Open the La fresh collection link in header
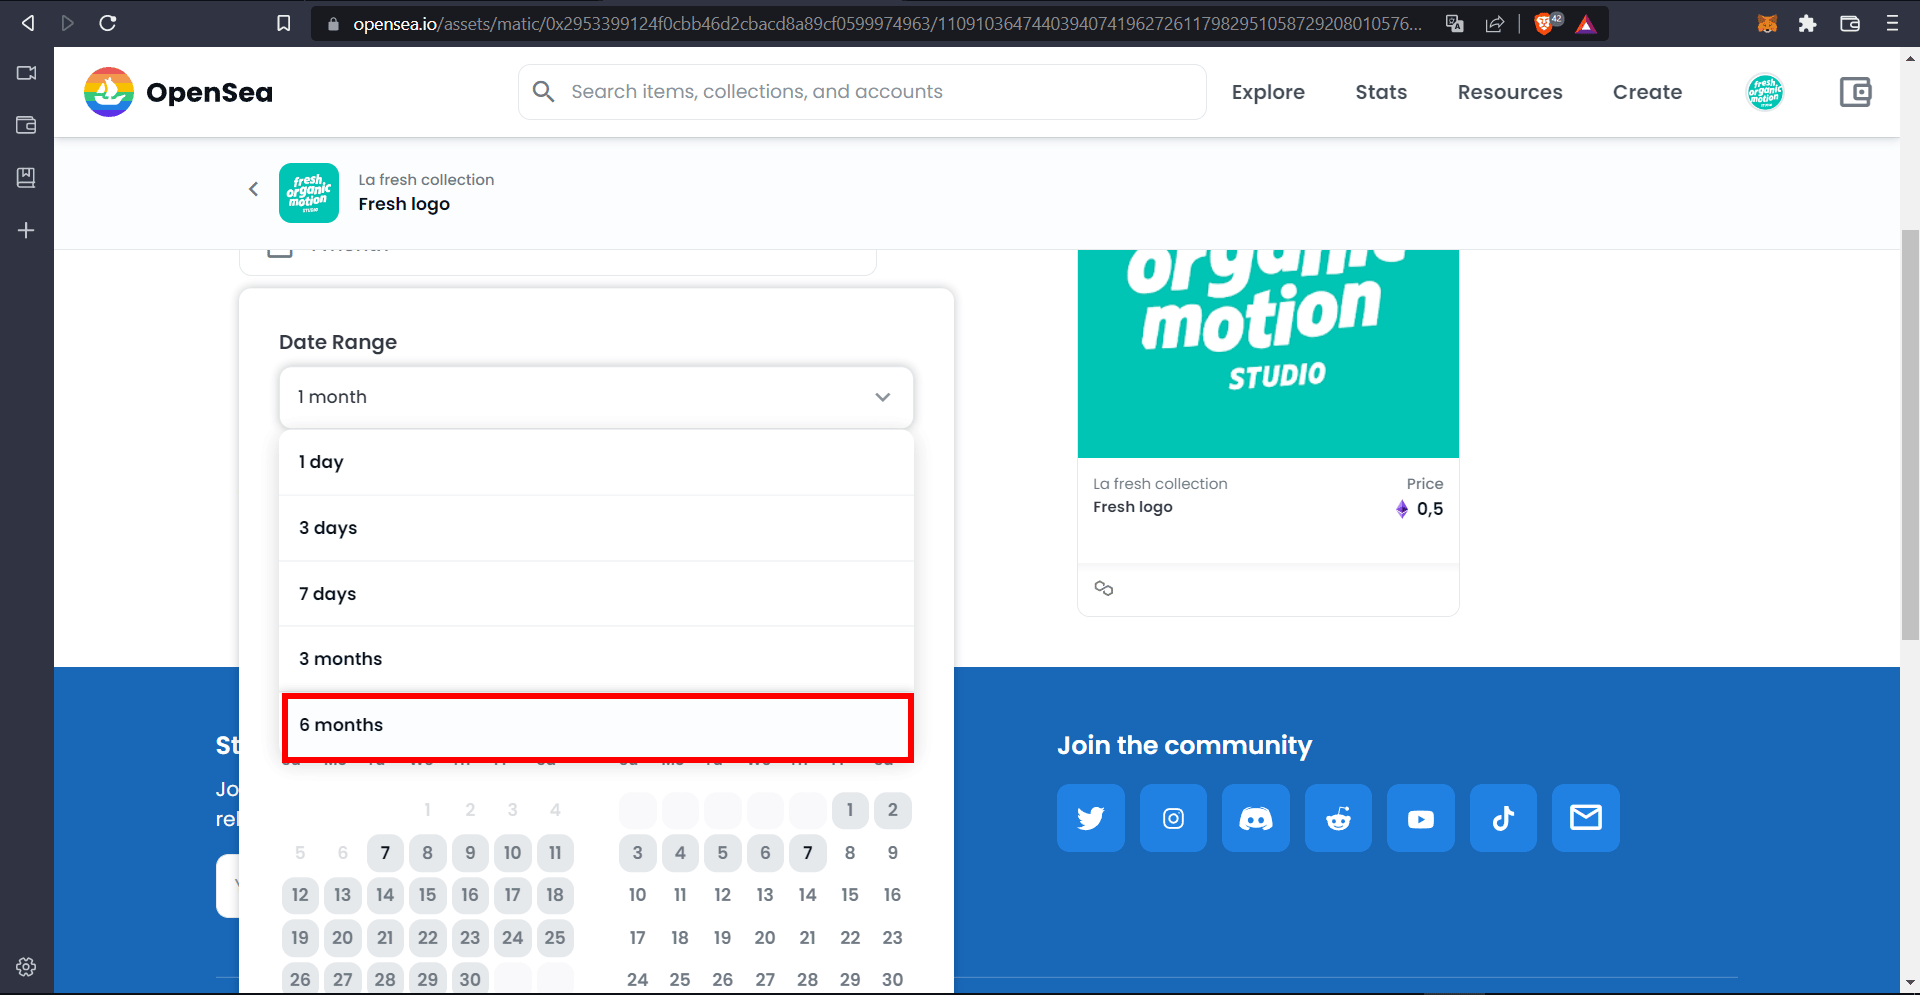 point(426,180)
